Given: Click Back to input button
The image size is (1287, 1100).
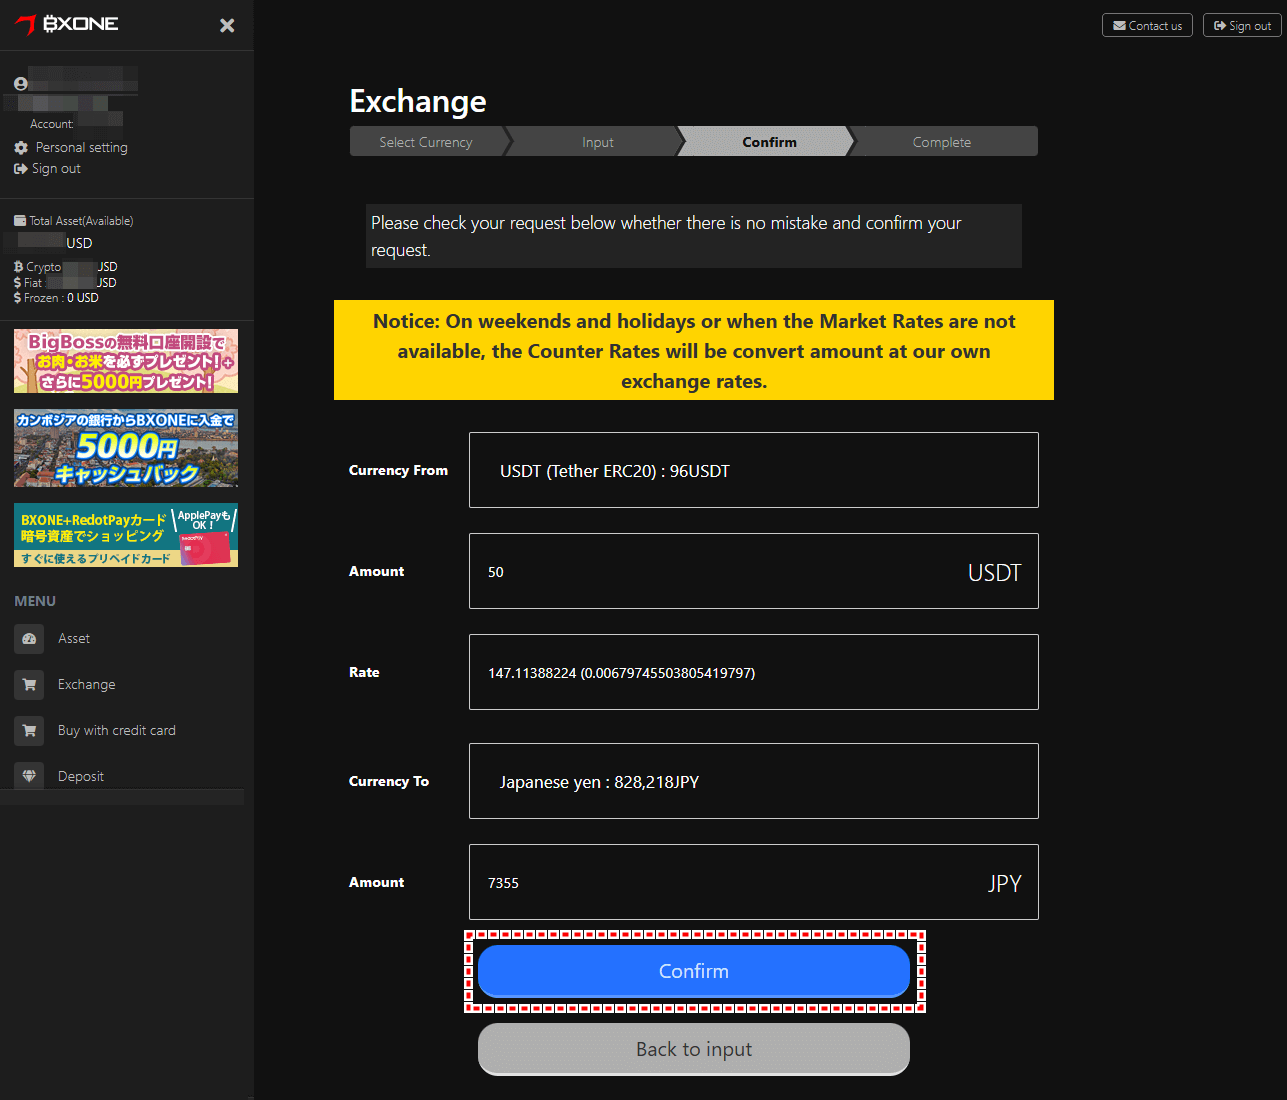Looking at the screenshot, I should click(694, 1049).
